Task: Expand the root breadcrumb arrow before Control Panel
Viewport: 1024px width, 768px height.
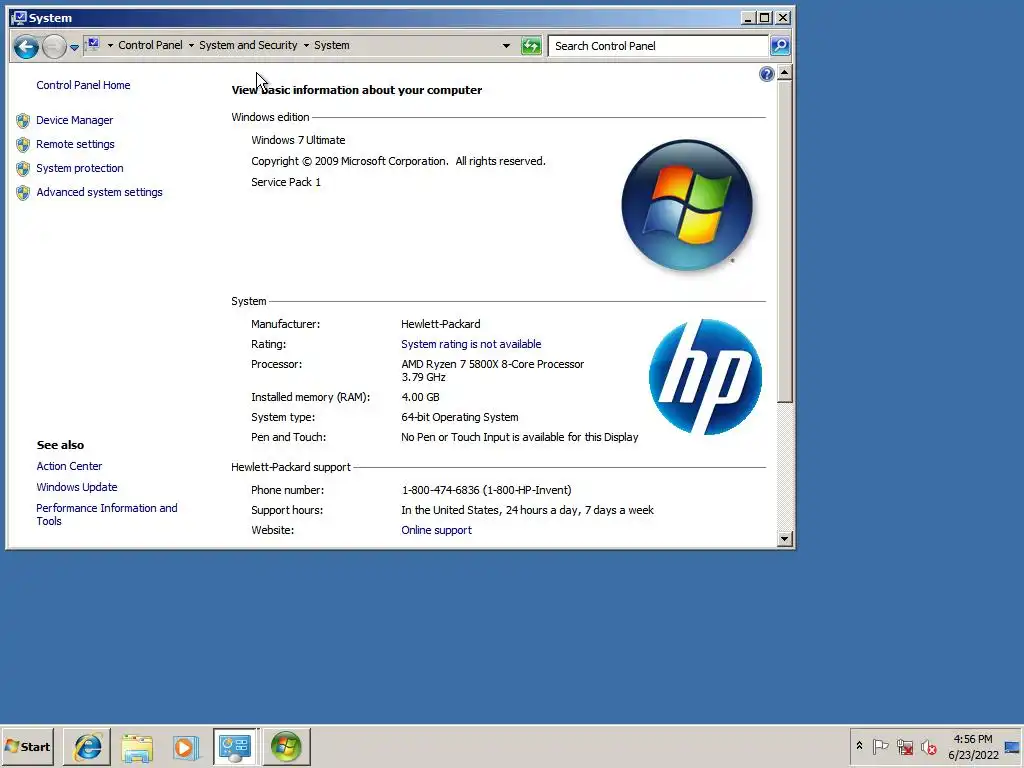Action: point(110,45)
